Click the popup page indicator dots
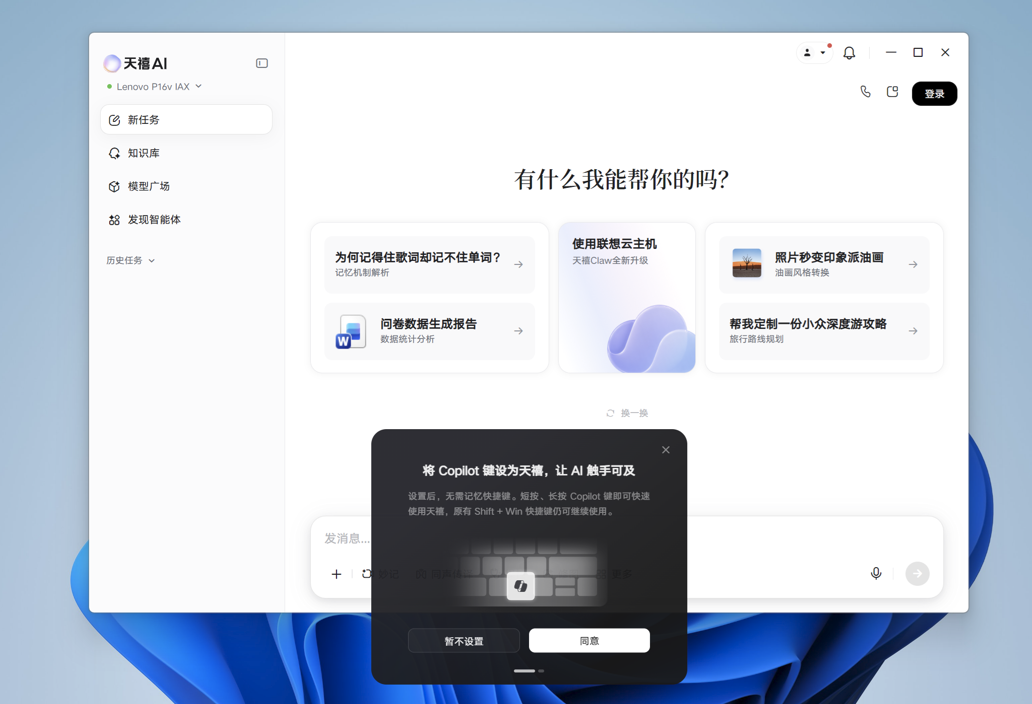This screenshot has height=704, width=1032. pyautogui.click(x=529, y=670)
